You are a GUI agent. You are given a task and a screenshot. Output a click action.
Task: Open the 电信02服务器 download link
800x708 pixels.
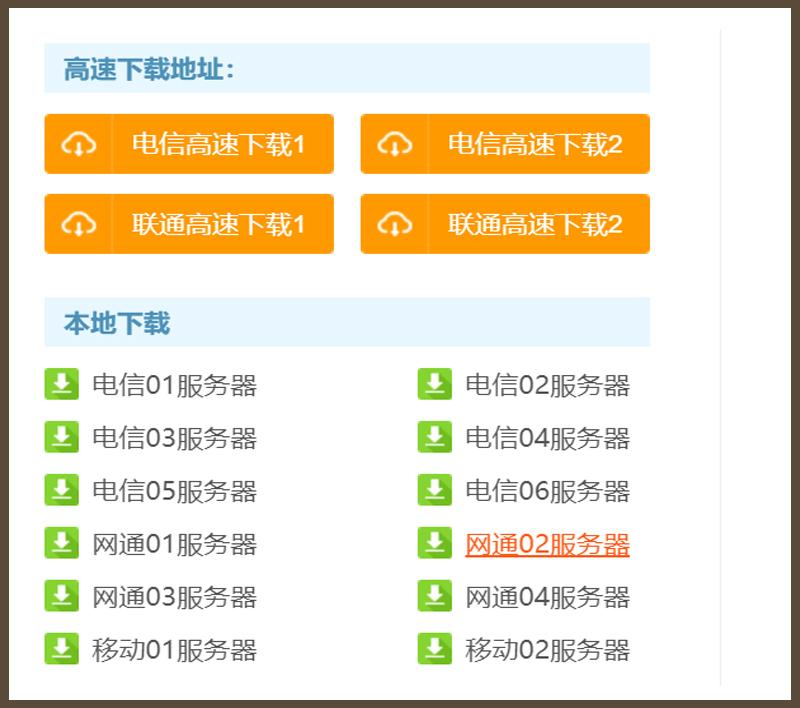pos(547,385)
